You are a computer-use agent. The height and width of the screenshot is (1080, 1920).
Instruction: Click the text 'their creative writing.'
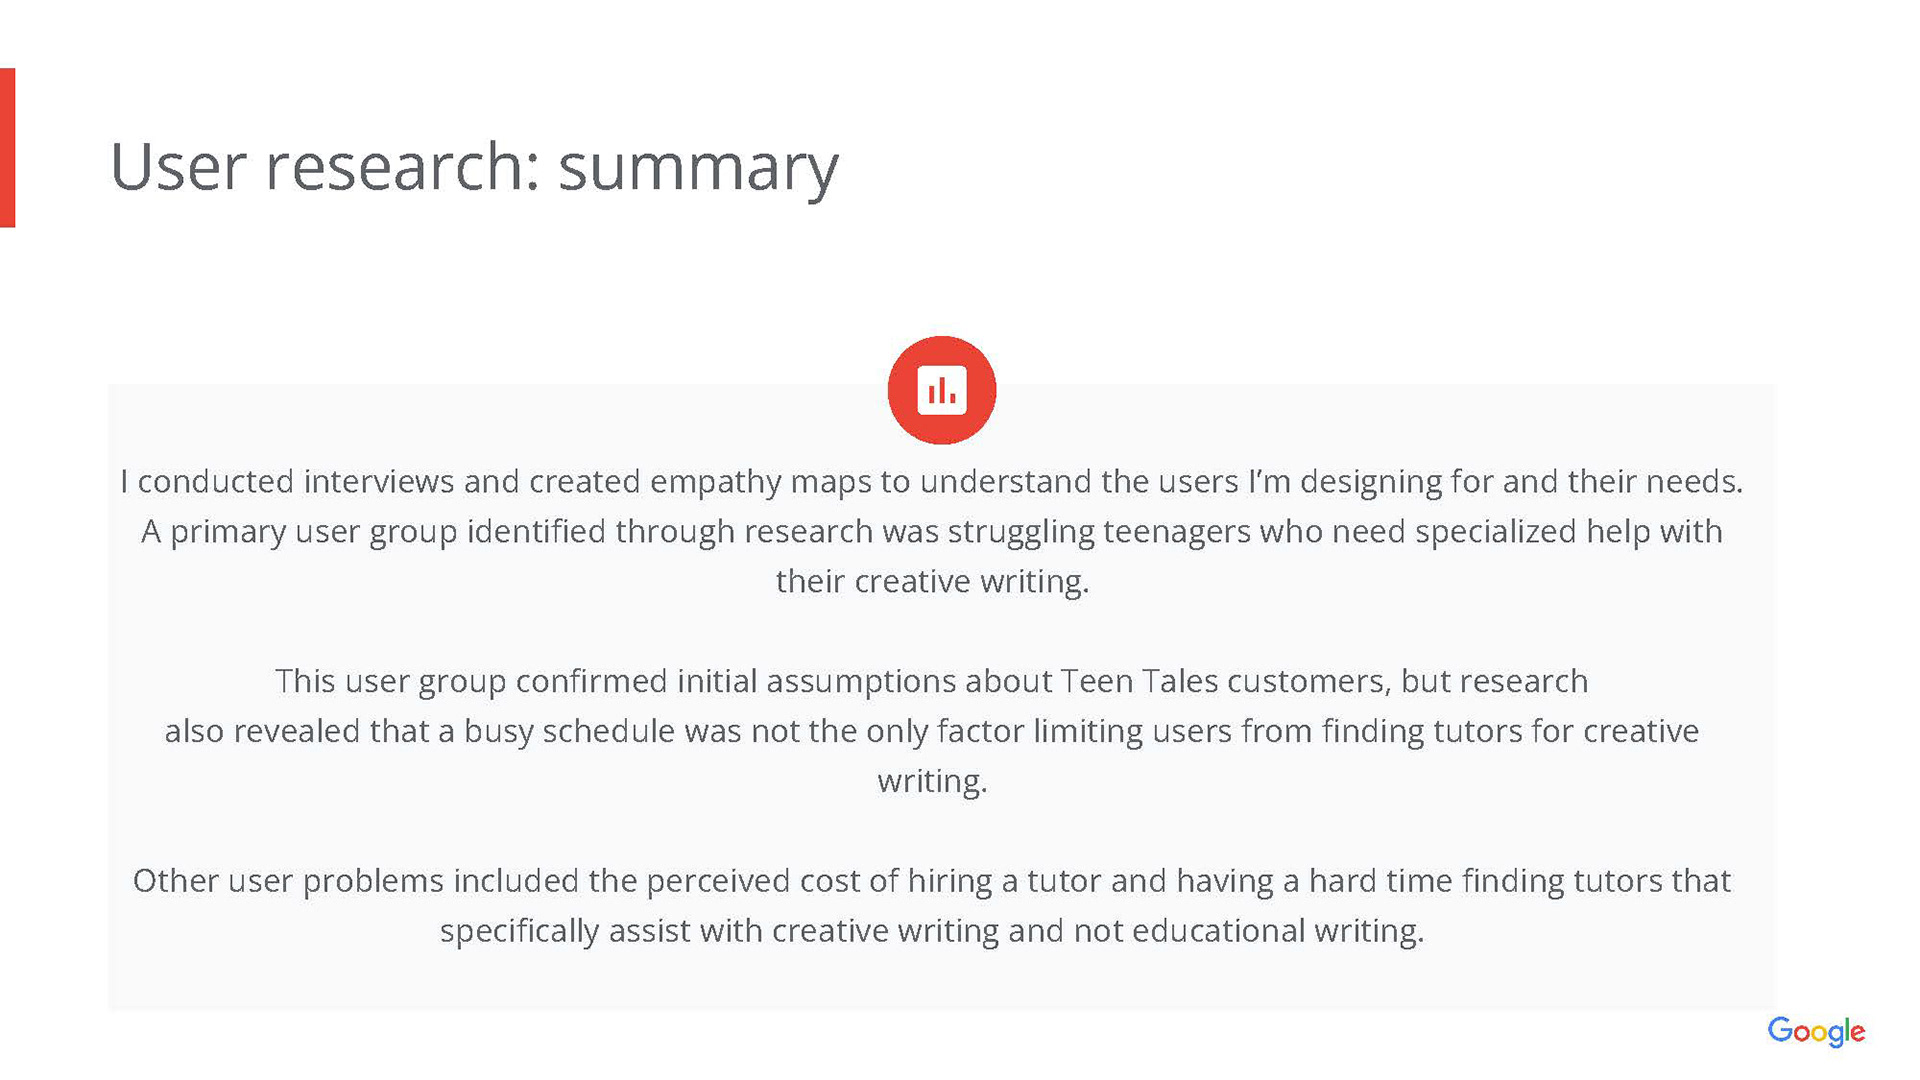point(932,582)
